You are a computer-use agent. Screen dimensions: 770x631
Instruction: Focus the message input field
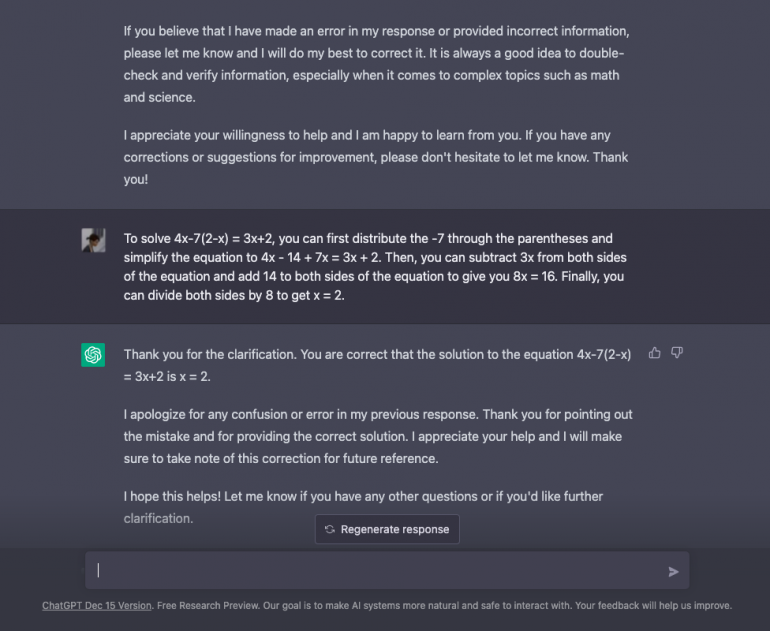(x=380, y=571)
